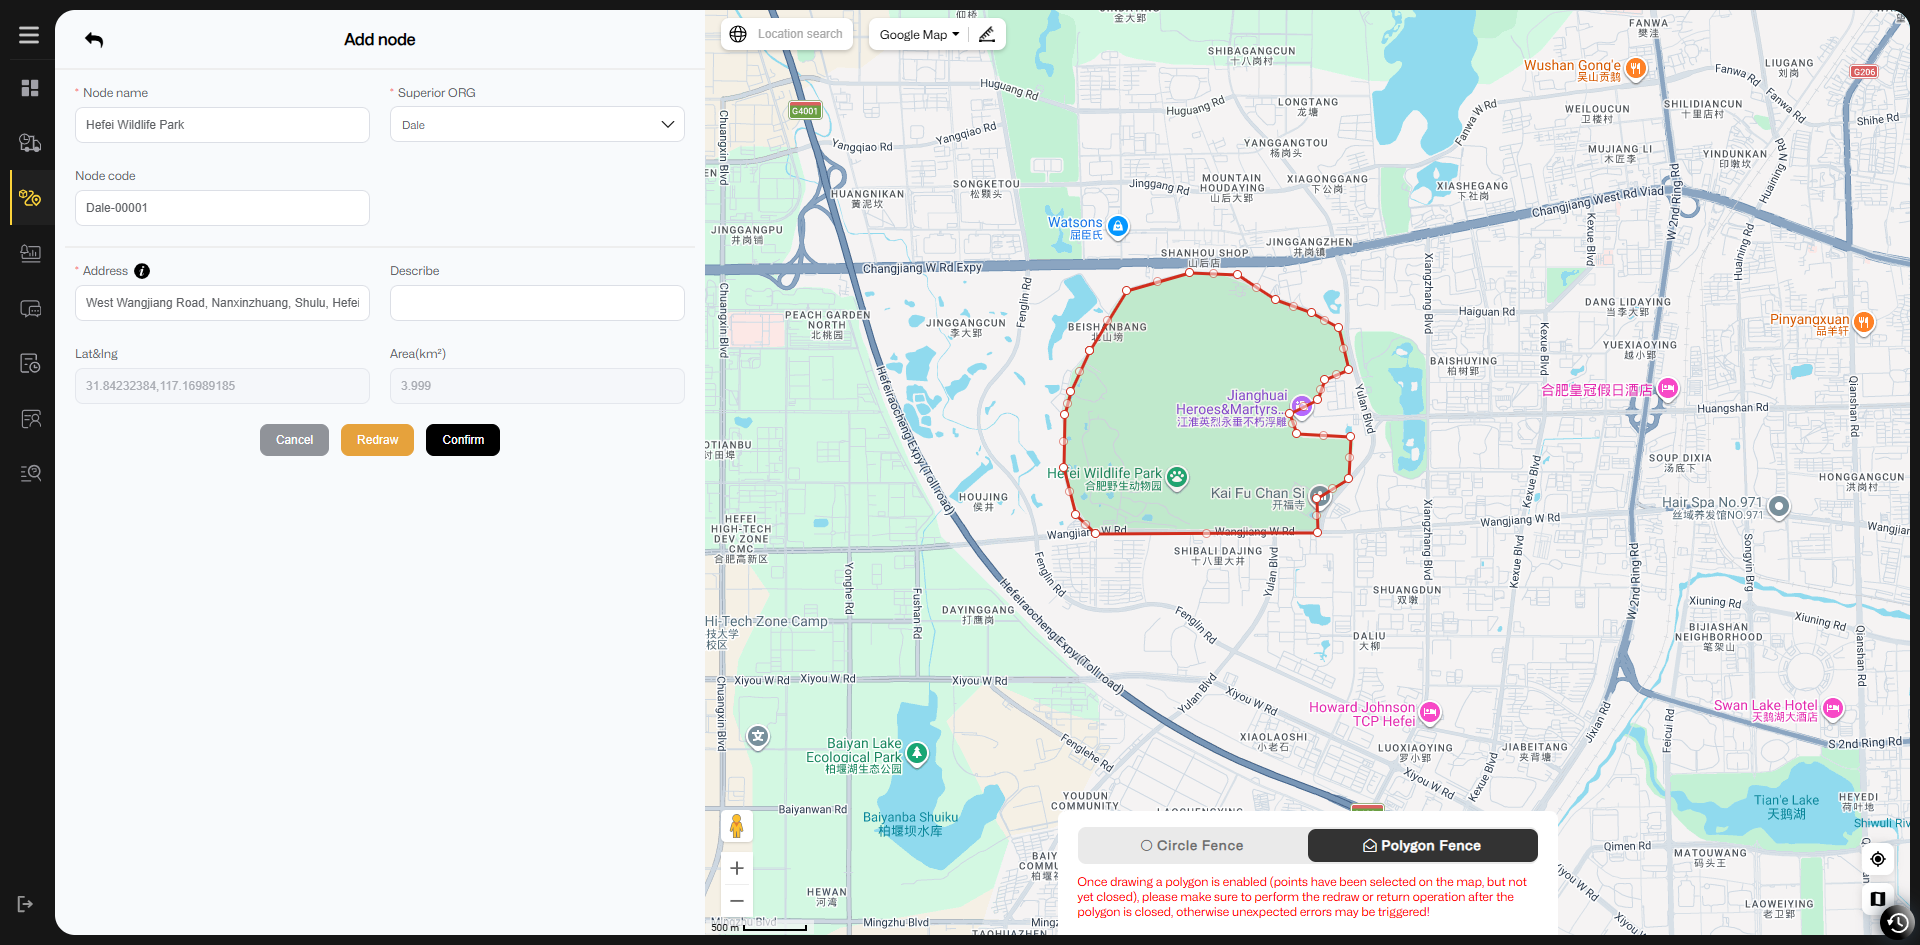Click the orange Redraw button
The image size is (1920, 945).
(x=377, y=440)
